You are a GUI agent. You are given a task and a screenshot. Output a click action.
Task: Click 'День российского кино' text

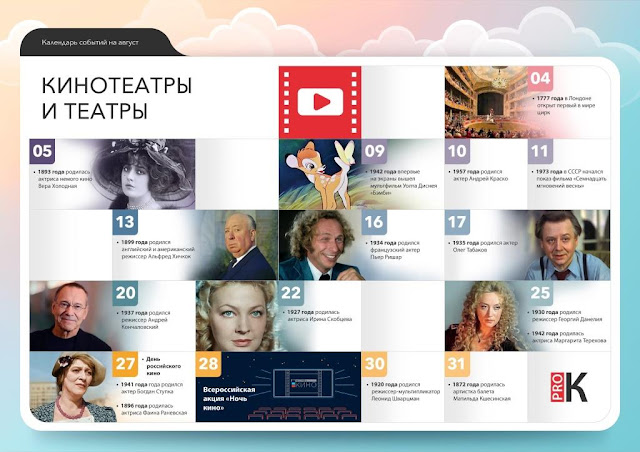point(162,366)
